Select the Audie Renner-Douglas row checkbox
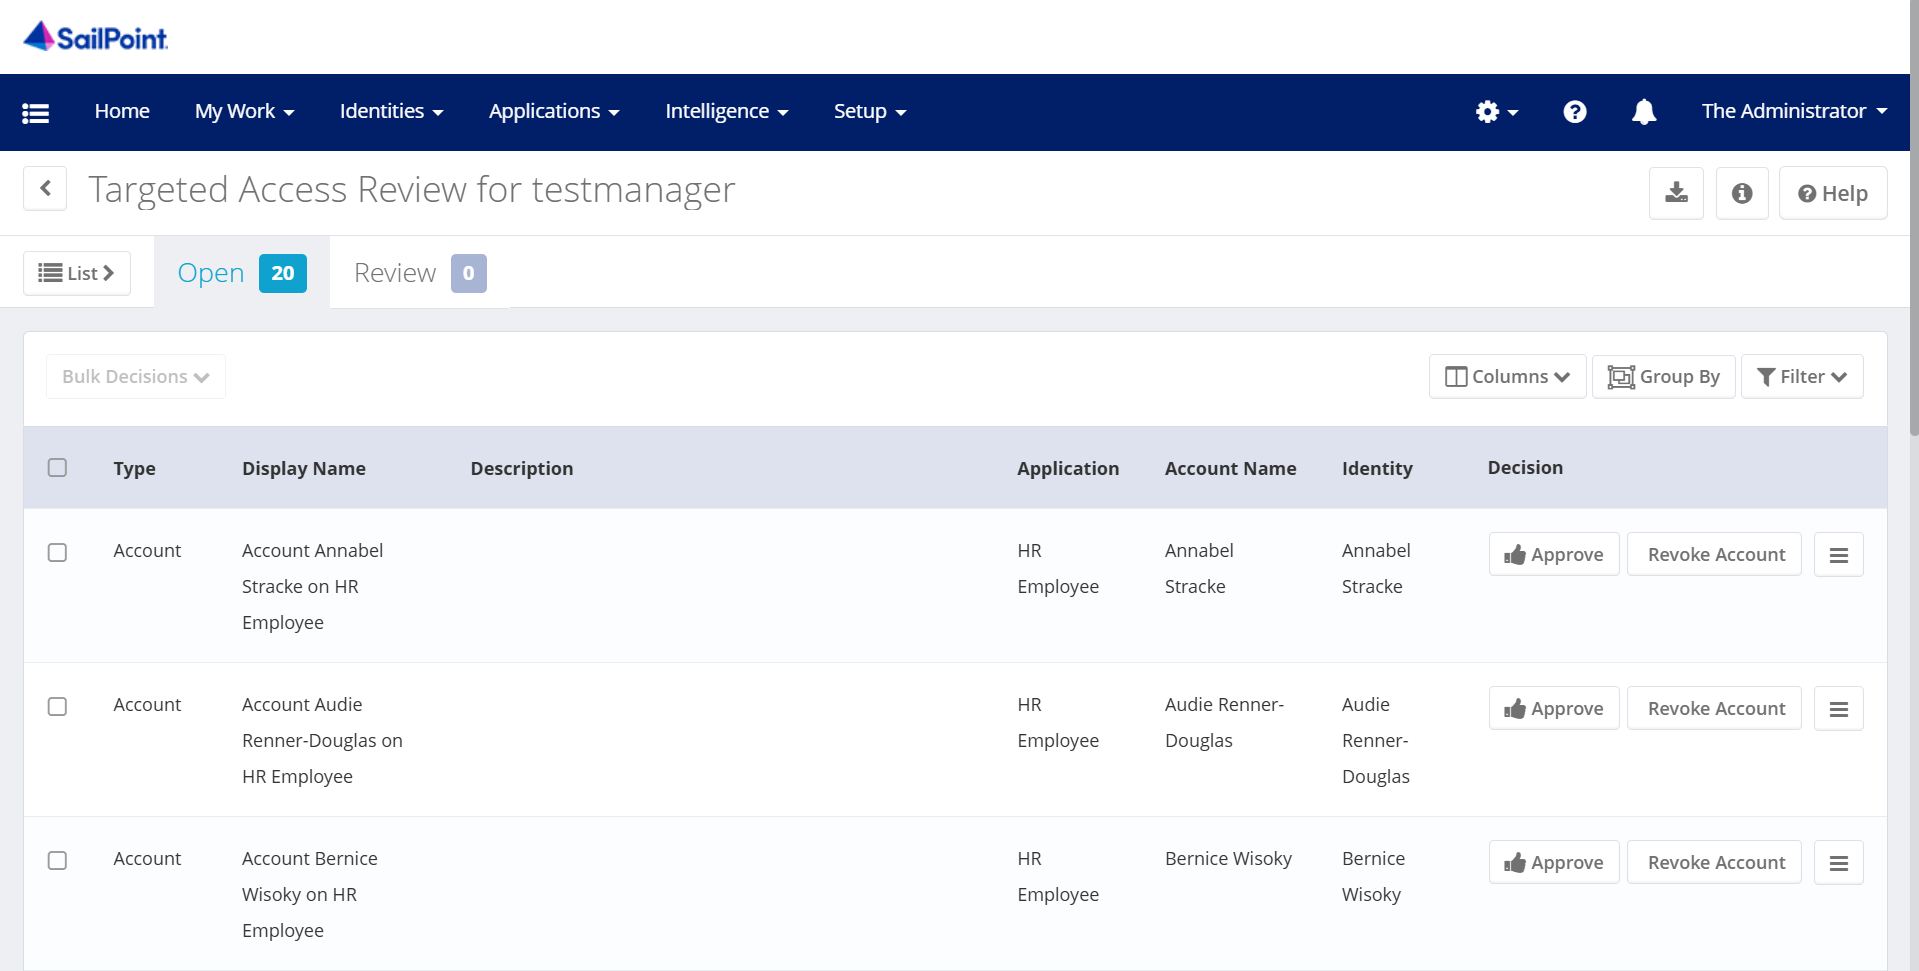This screenshot has height=971, width=1919. [58, 707]
